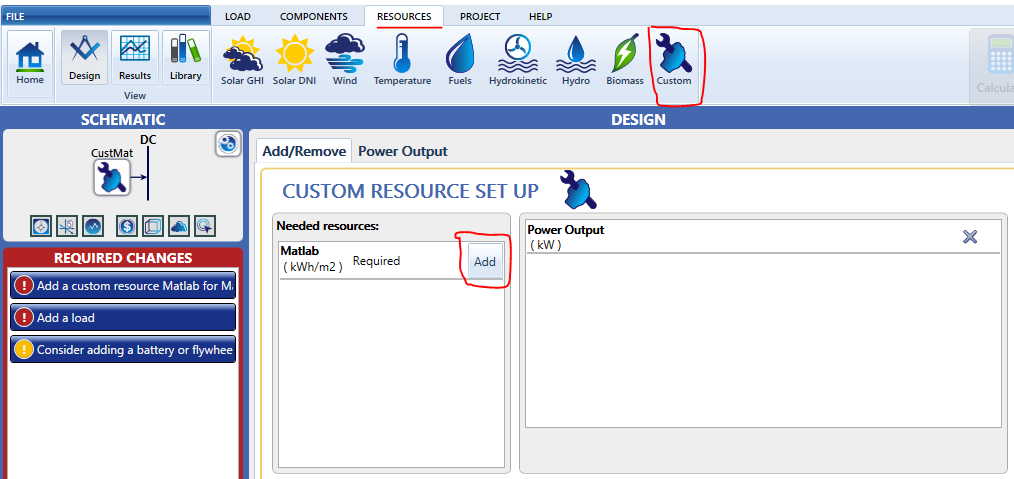
Task: Click the emissions cloud icon under schematic
Action: point(178,225)
